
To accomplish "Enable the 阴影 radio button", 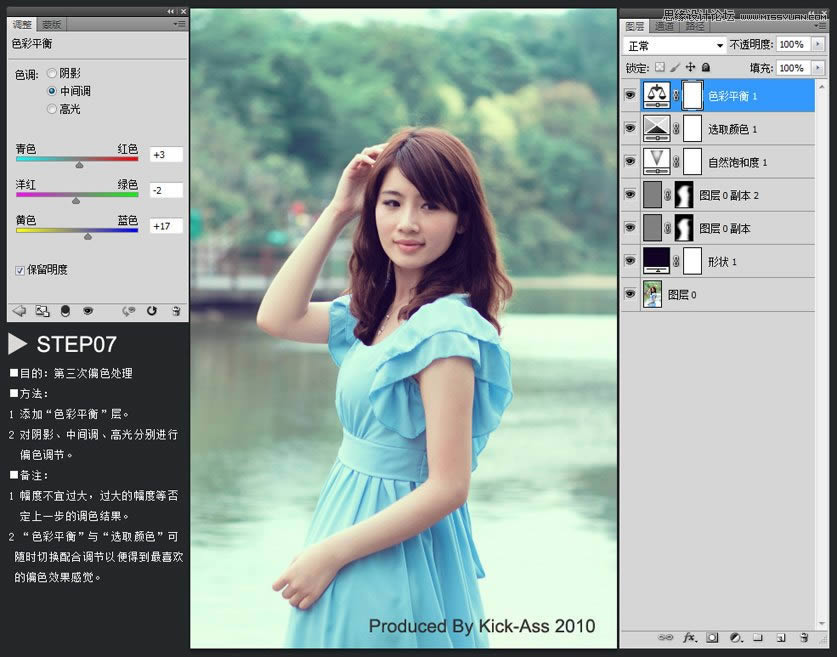I will point(51,72).
